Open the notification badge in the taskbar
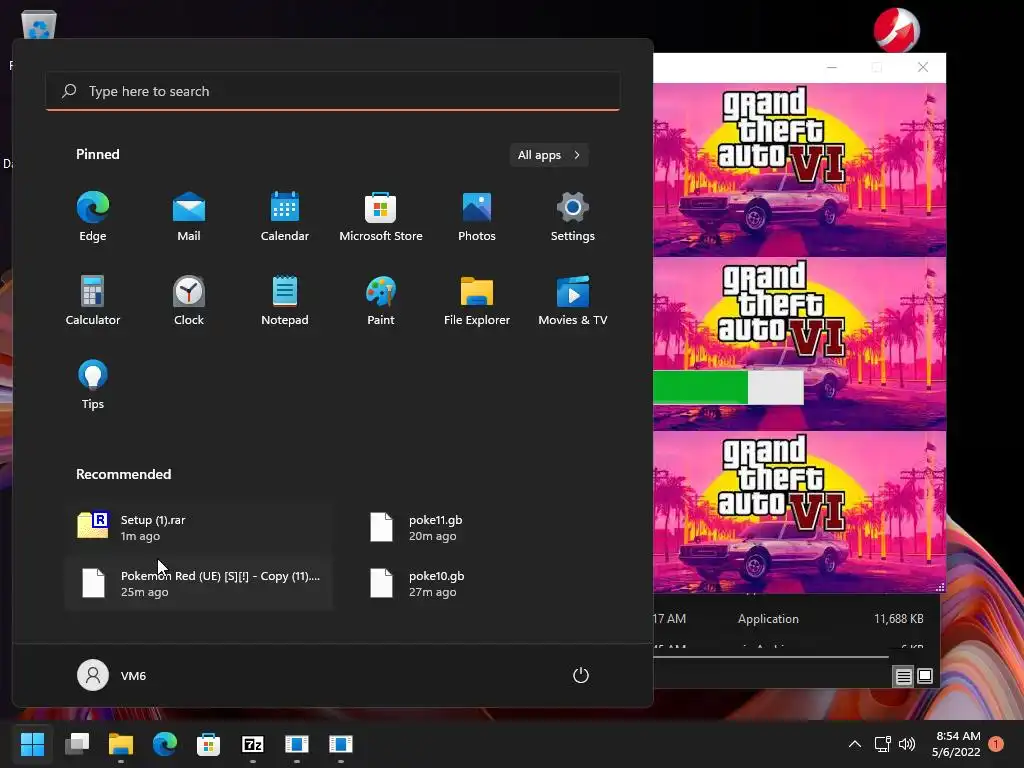 pos(996,744)
